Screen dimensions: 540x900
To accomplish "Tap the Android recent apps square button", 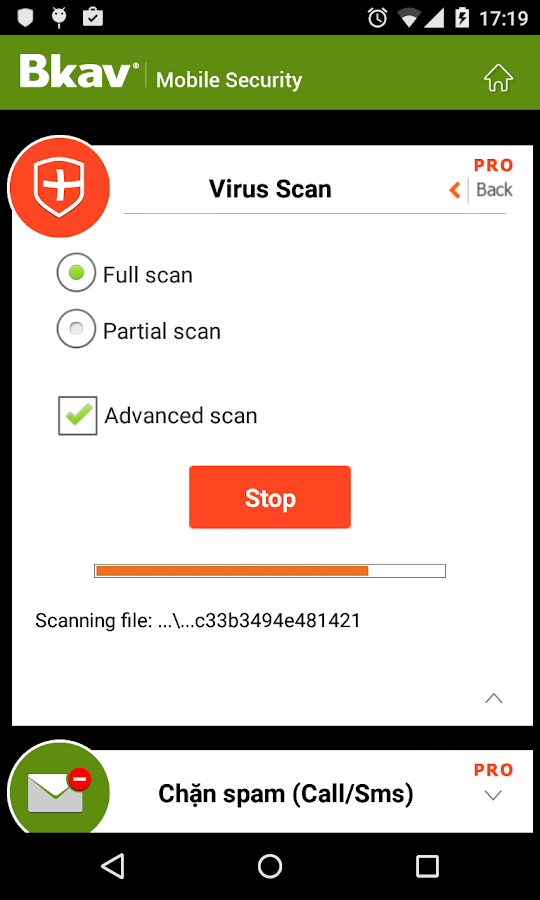I will [x=428, y=866].
